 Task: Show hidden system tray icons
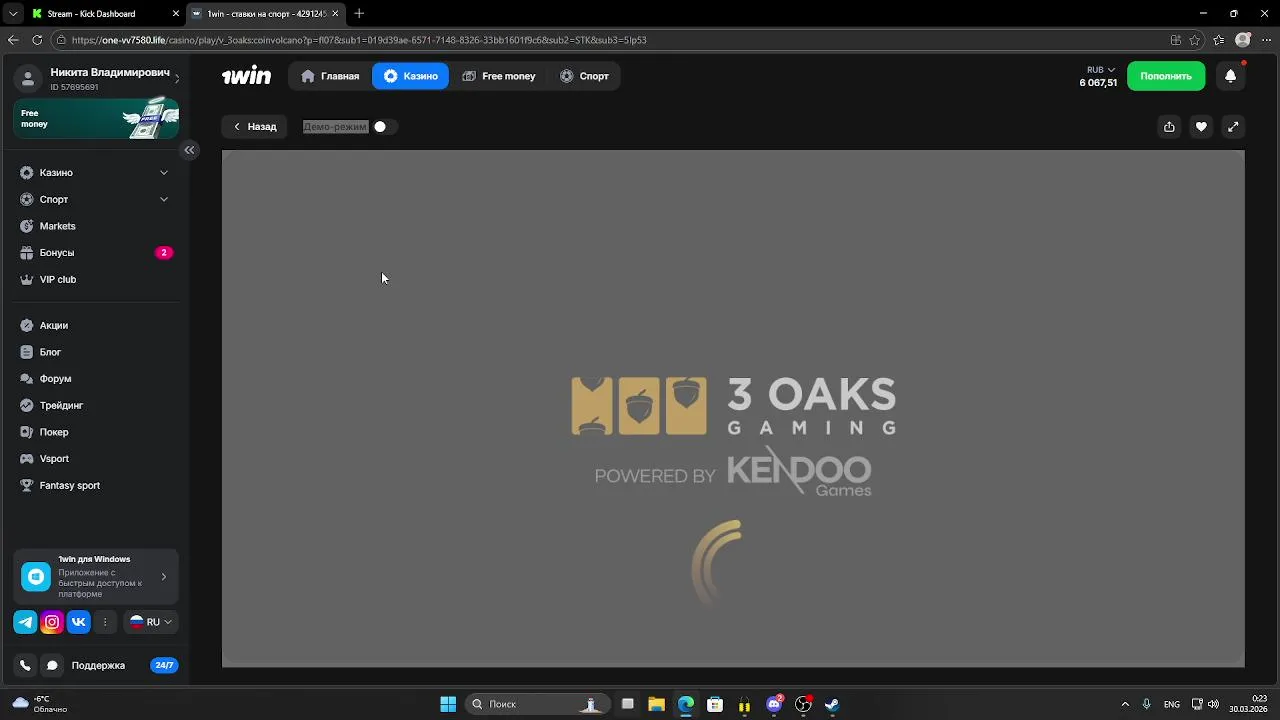point(1125,704)
